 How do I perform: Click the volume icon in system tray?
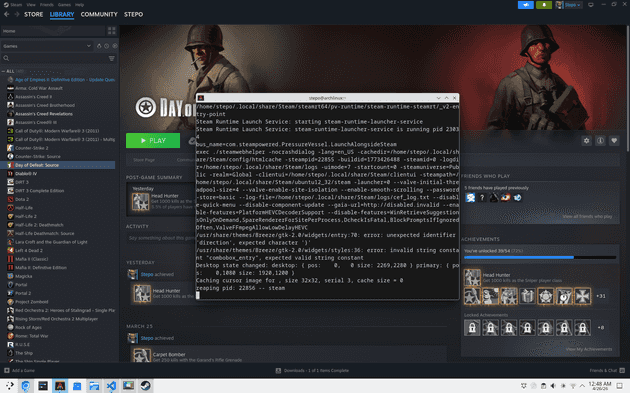(553, 386)
